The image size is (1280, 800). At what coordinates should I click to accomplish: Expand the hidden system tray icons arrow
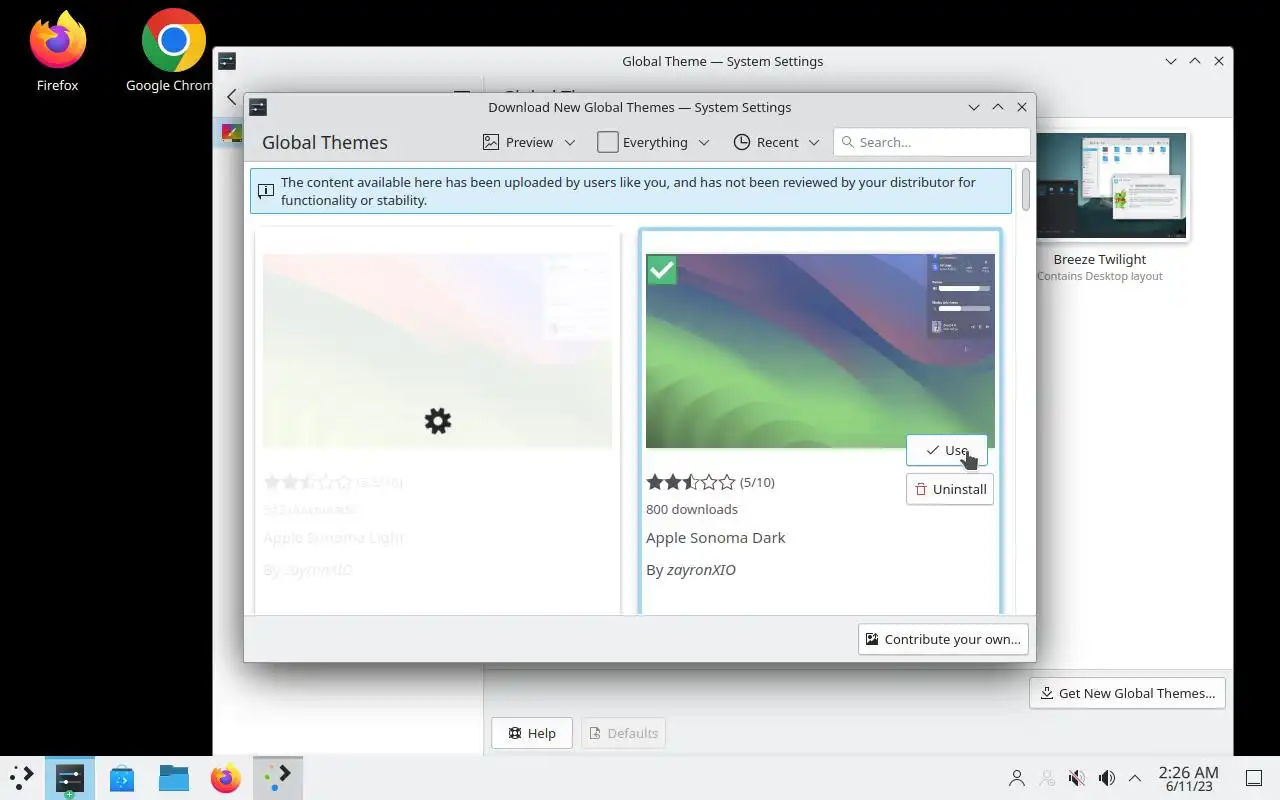point(1135,777)
